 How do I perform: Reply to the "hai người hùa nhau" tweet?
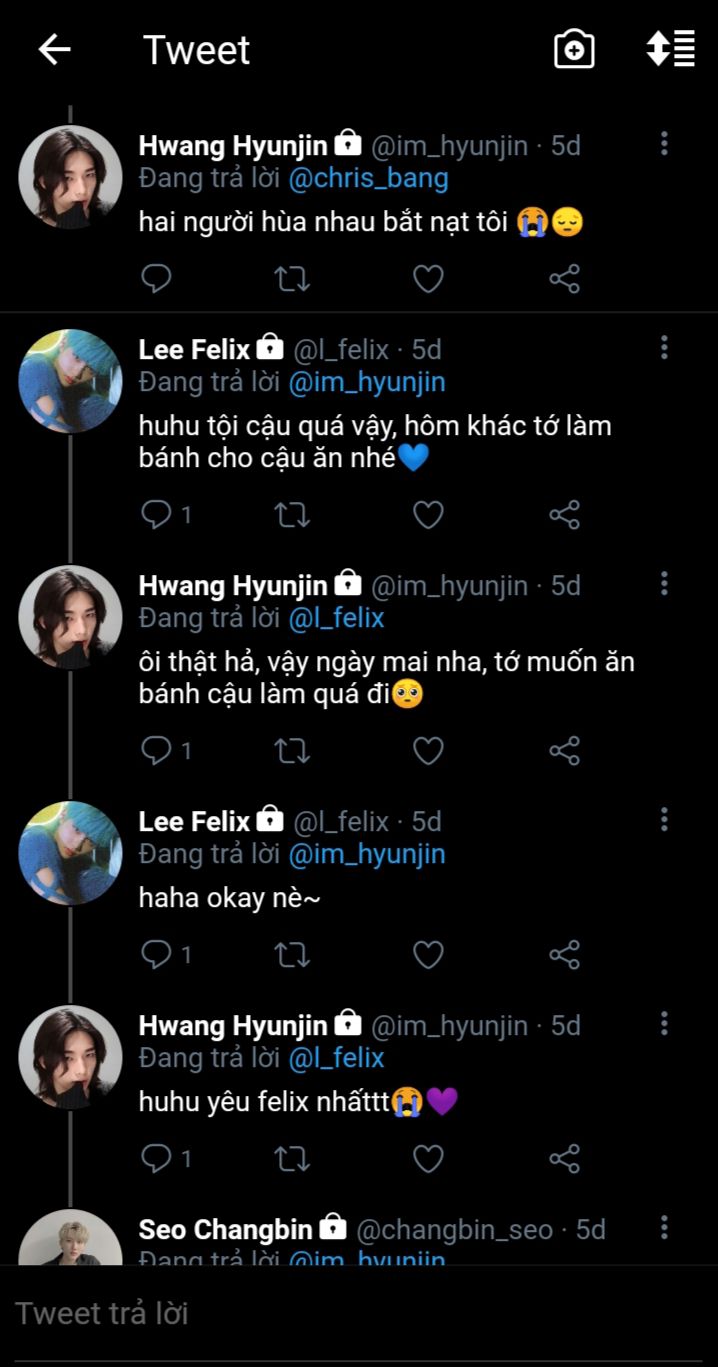156,278
